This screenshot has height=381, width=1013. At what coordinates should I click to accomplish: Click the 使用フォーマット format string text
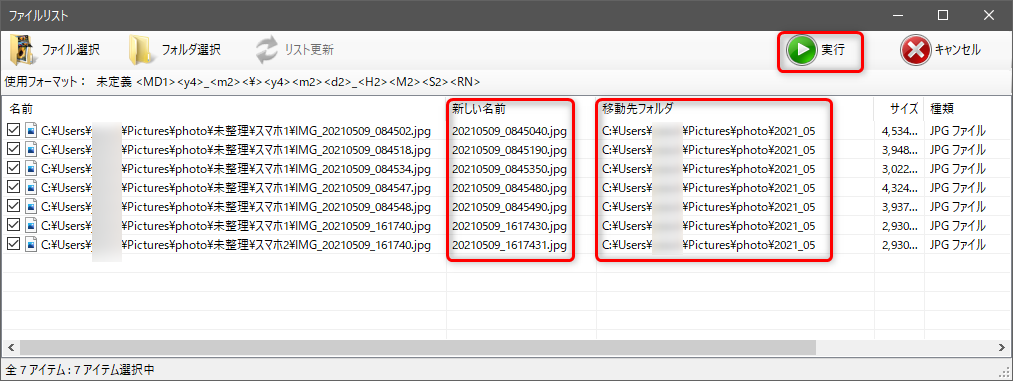(x=288, y=82)
